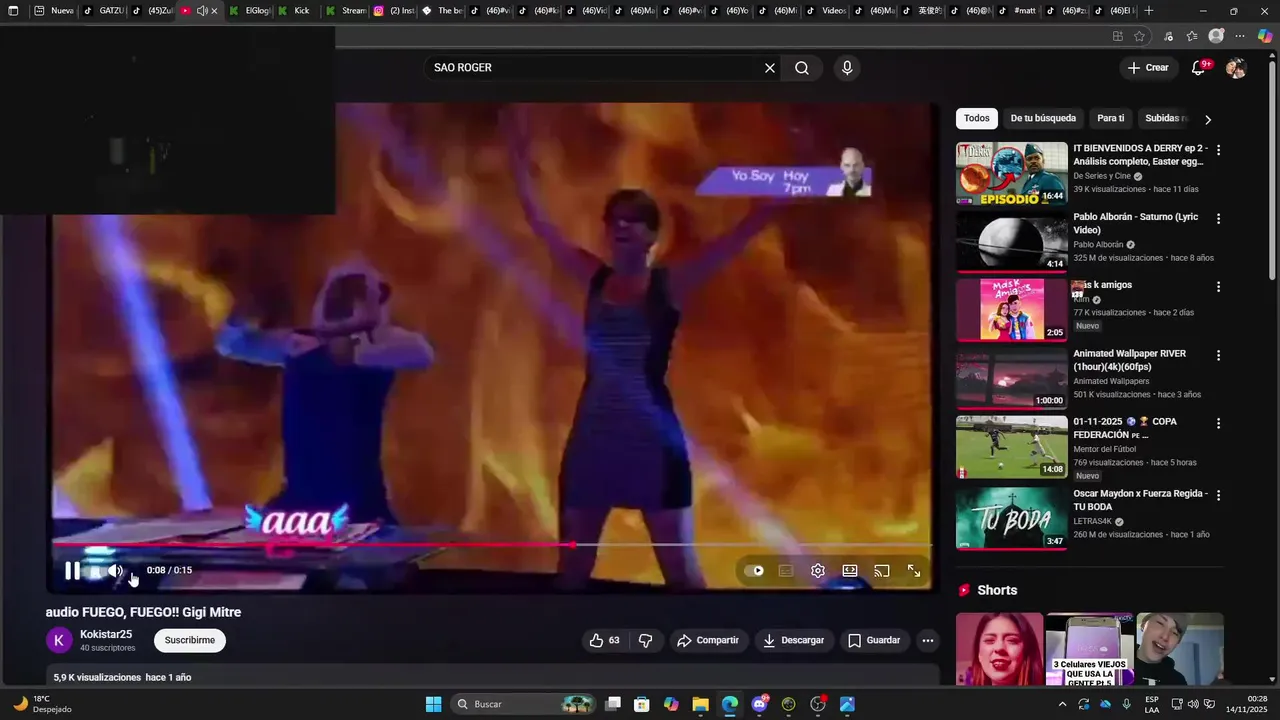Click the search magnifier button
The height and width of the screenshot is (720, 1280).
point(802,68)
